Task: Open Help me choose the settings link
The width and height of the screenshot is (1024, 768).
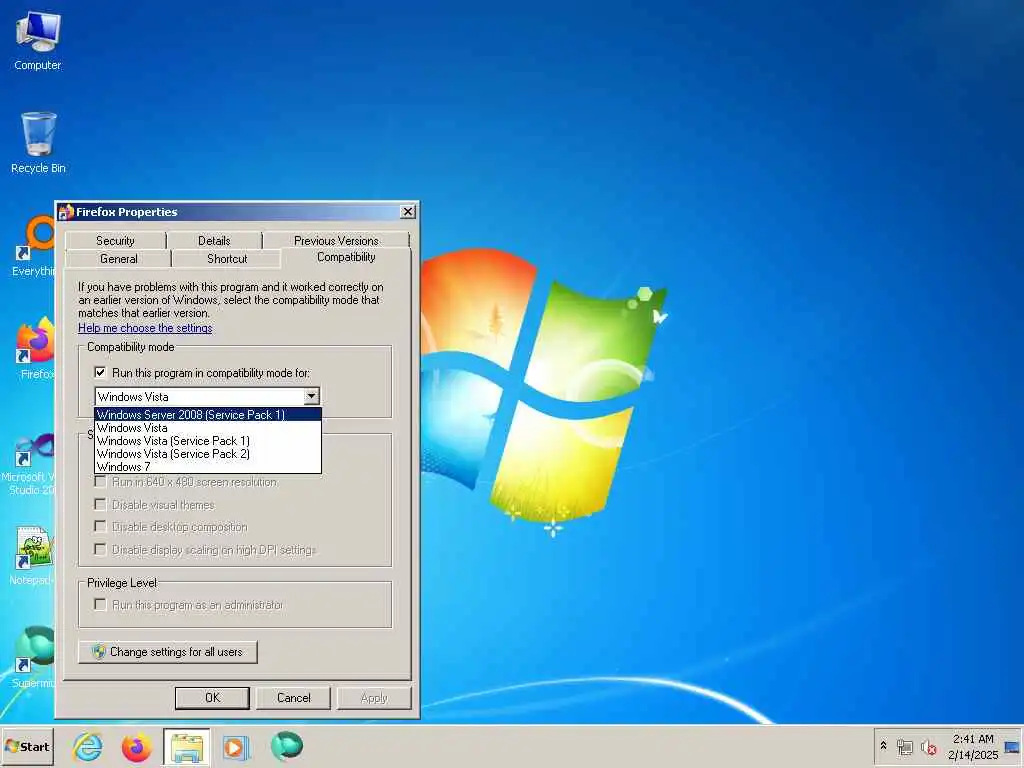Action: 145,328
